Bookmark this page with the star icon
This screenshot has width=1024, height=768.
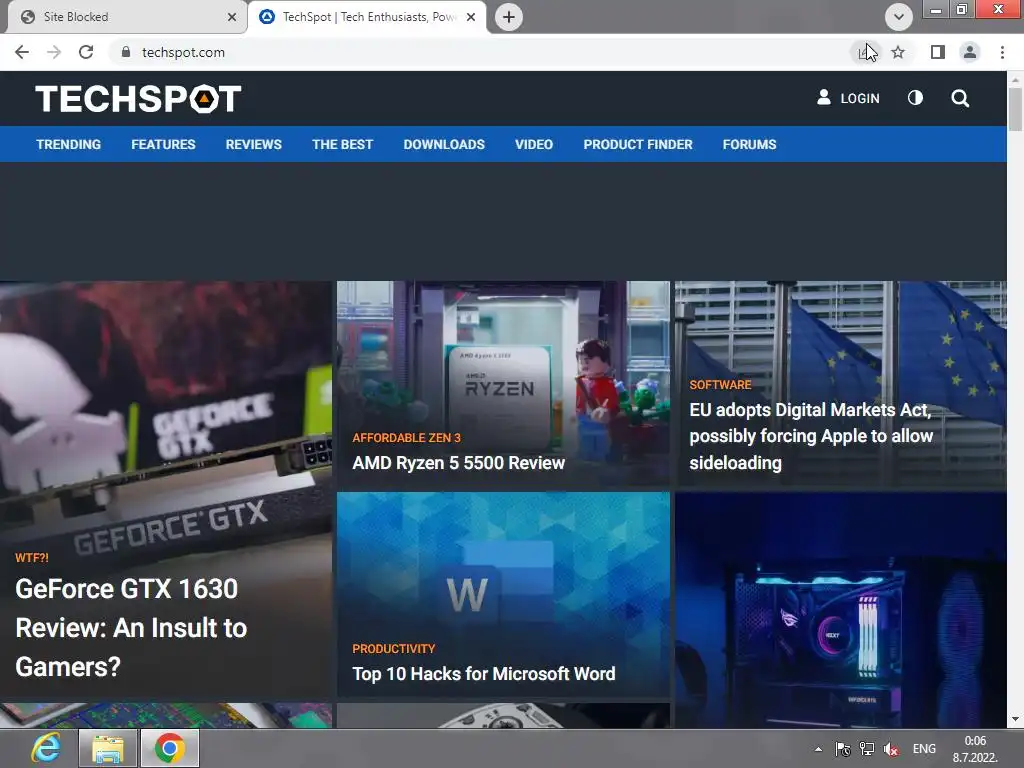click(x=898, y=52)
